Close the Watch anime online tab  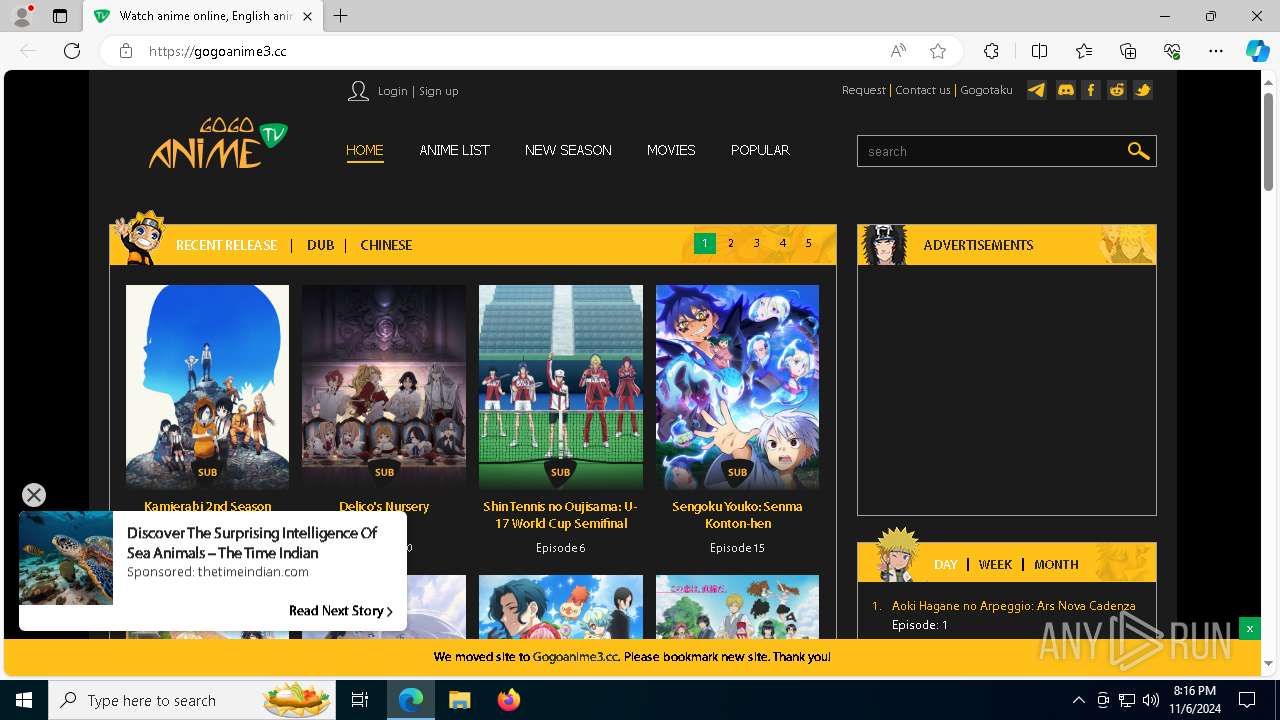click(307, 16)
